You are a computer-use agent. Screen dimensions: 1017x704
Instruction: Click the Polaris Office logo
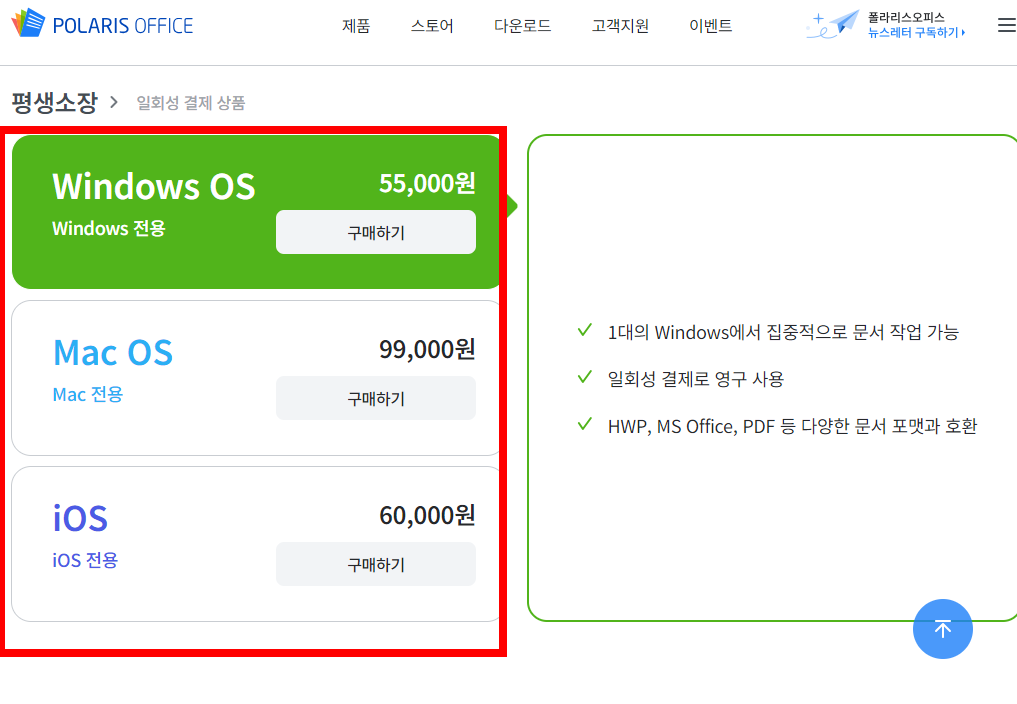tap(101, 24)
